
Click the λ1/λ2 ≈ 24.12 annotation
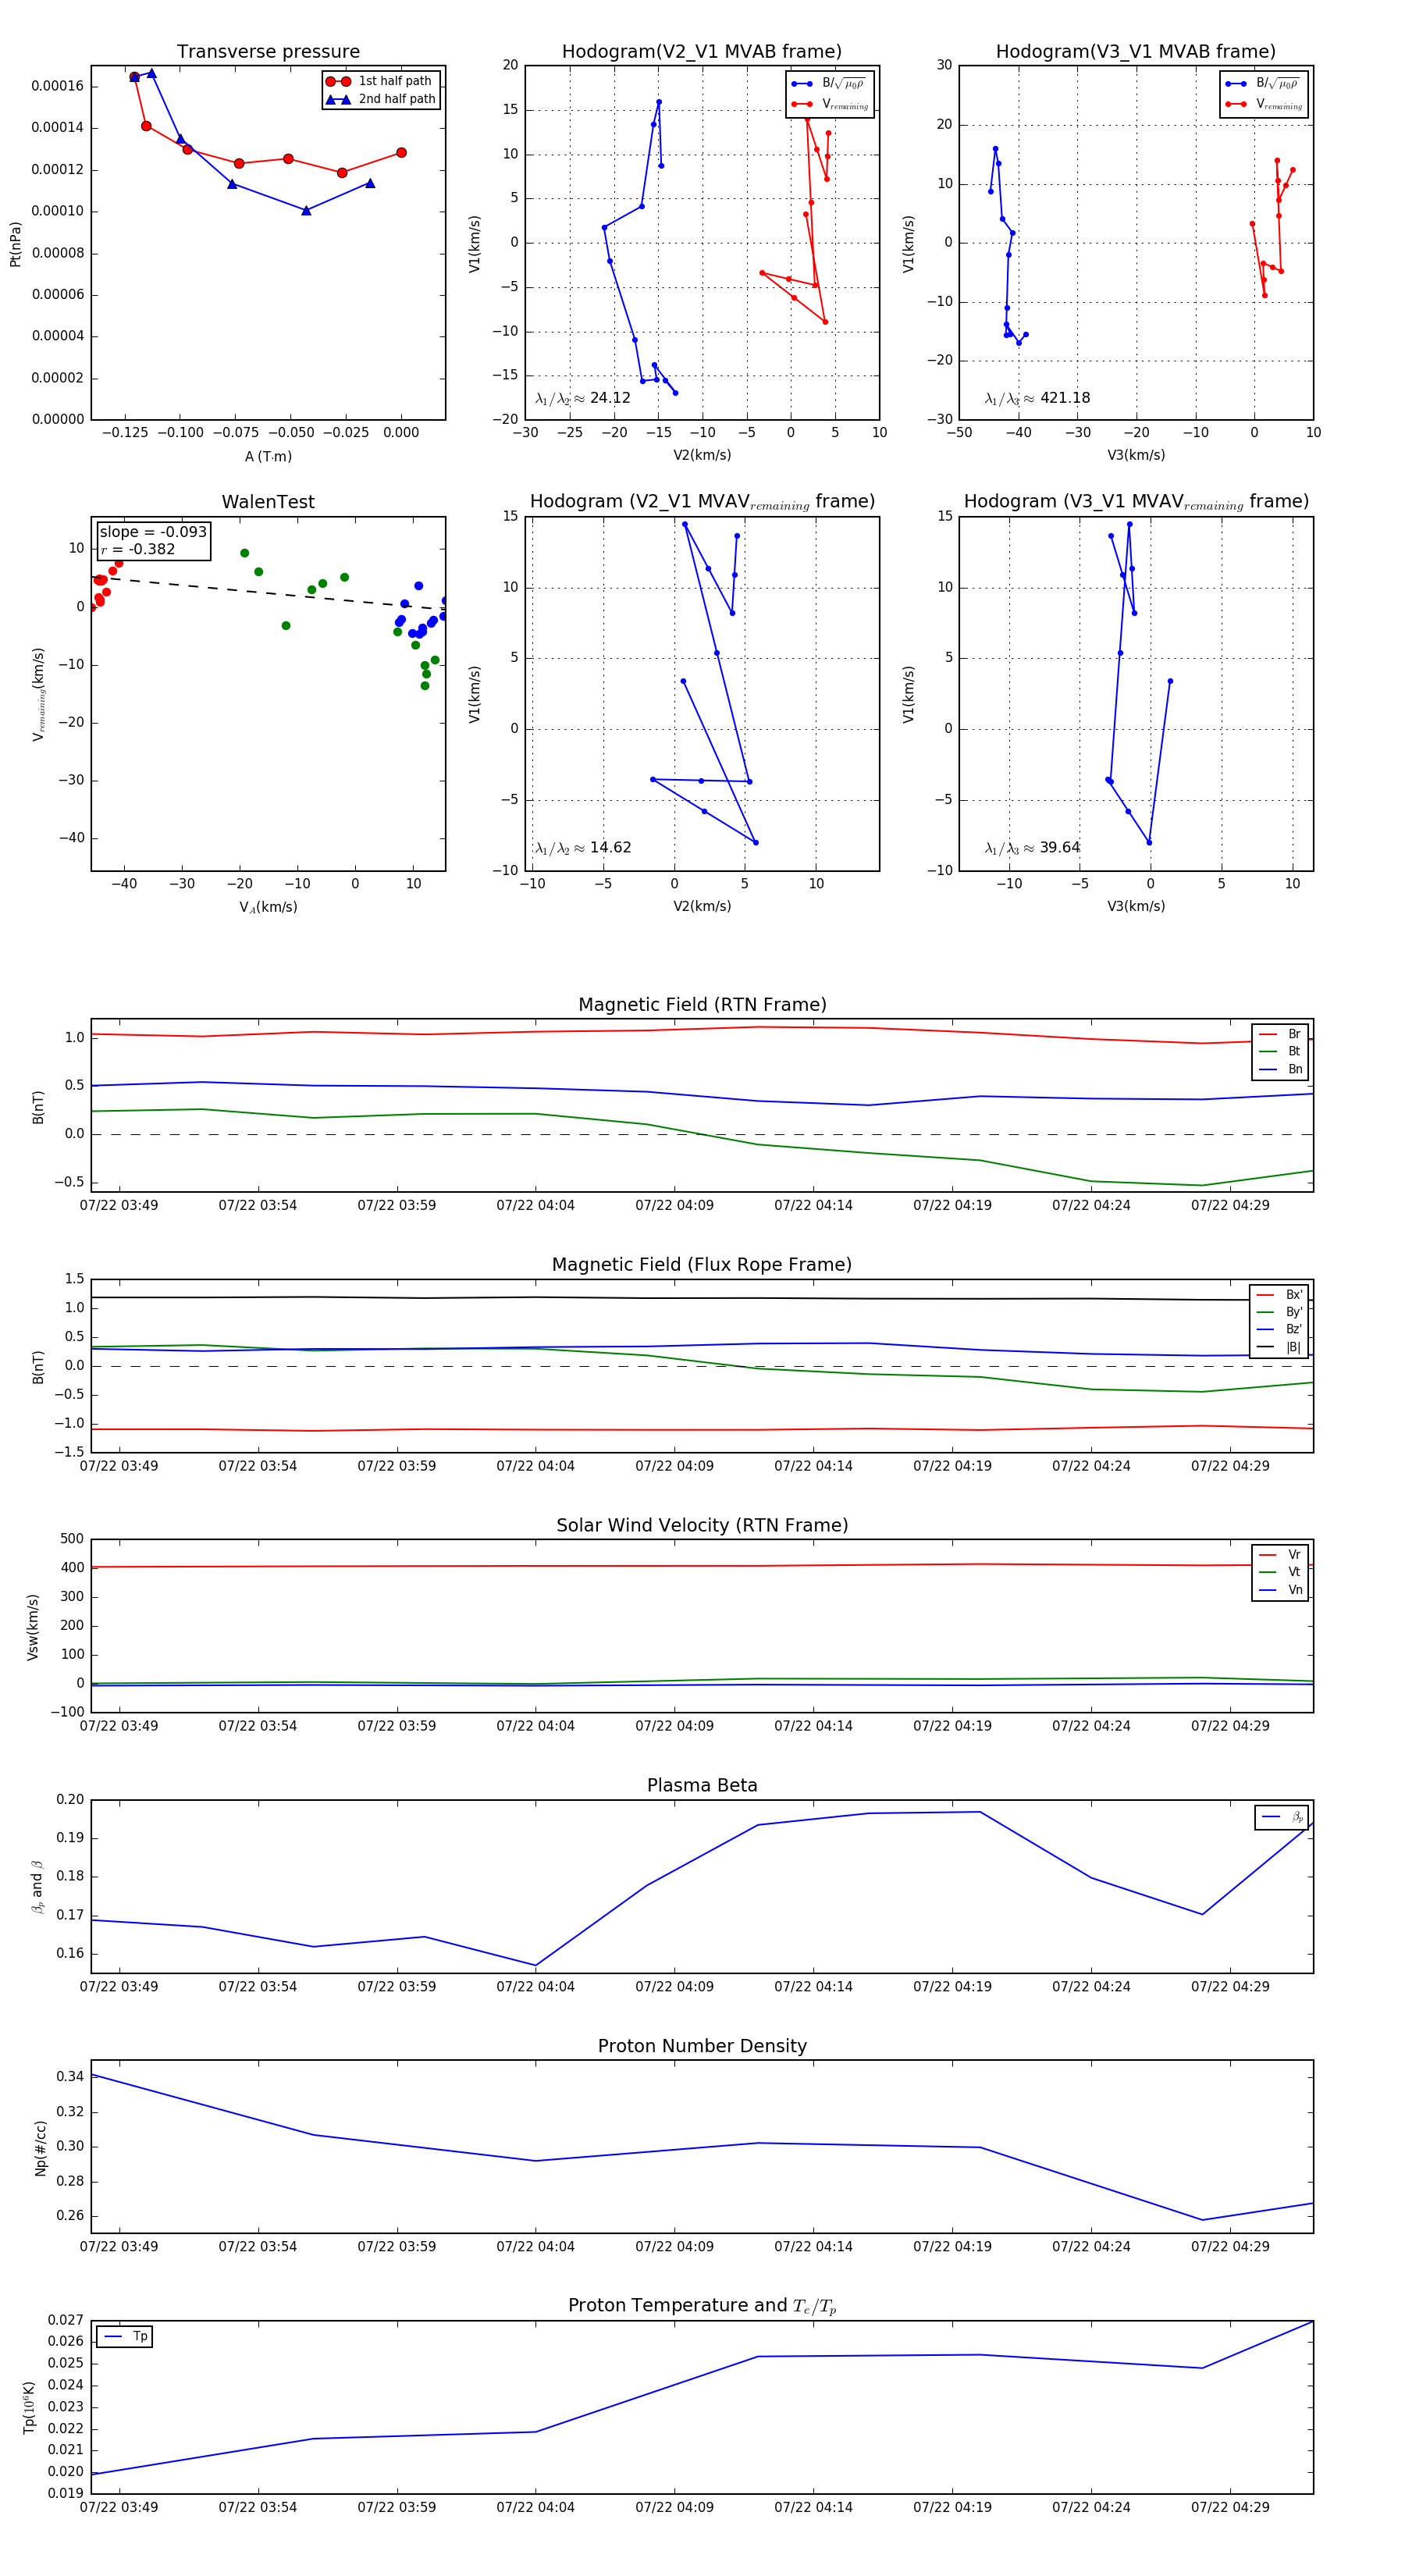click(583, 398)
